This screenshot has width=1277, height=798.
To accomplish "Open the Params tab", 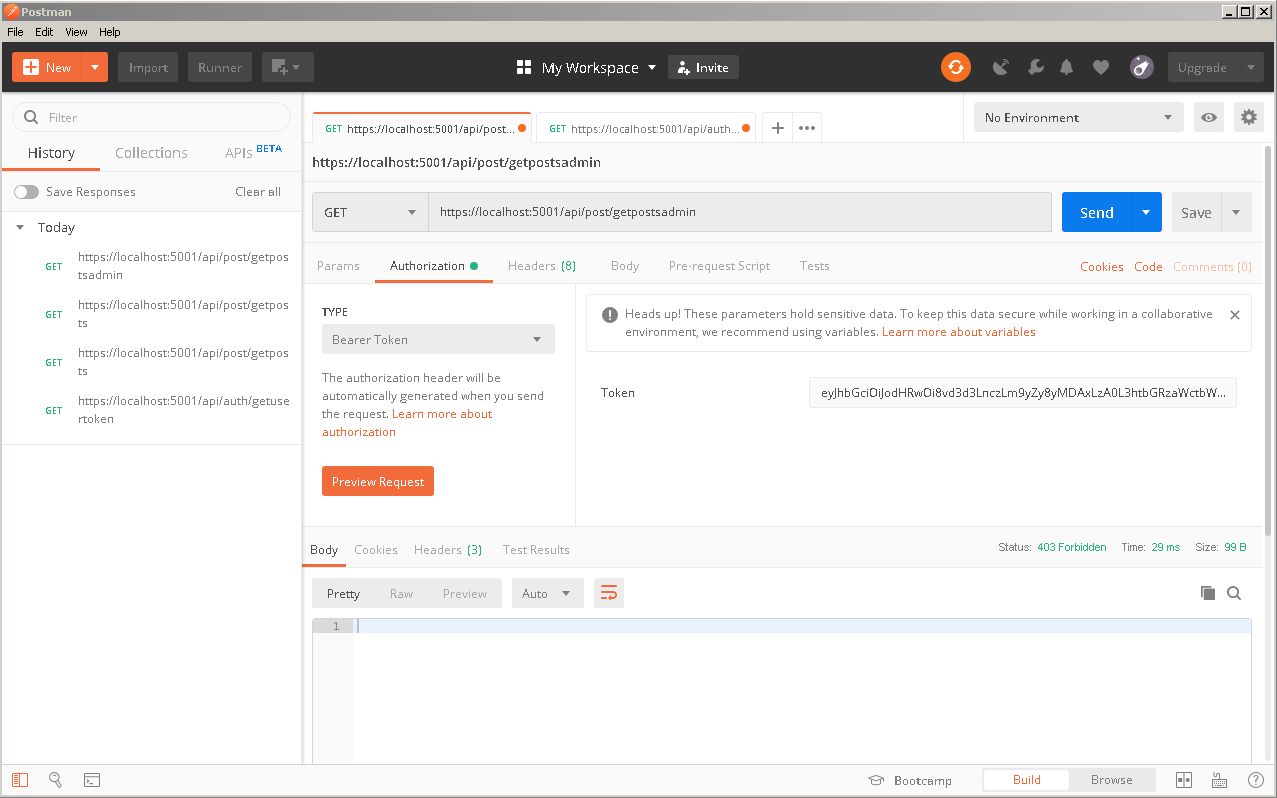I will click(338, 266).
